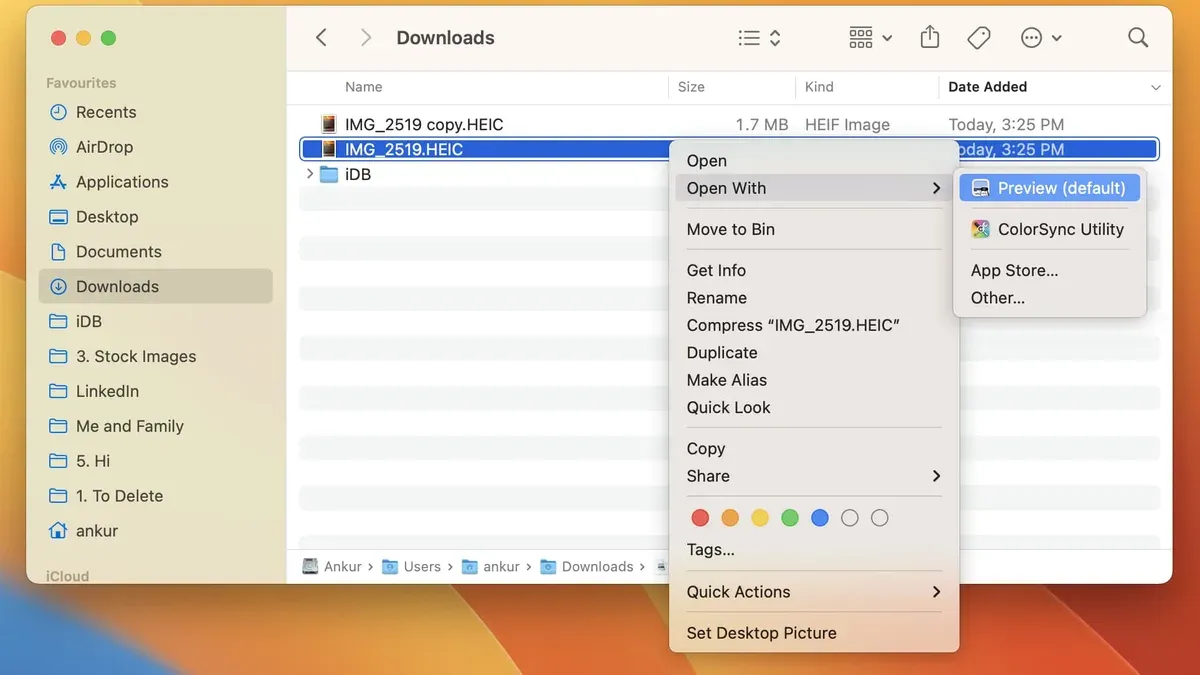Open the iDB sidebar folder

pyautogui.click(x=155, y=321)
